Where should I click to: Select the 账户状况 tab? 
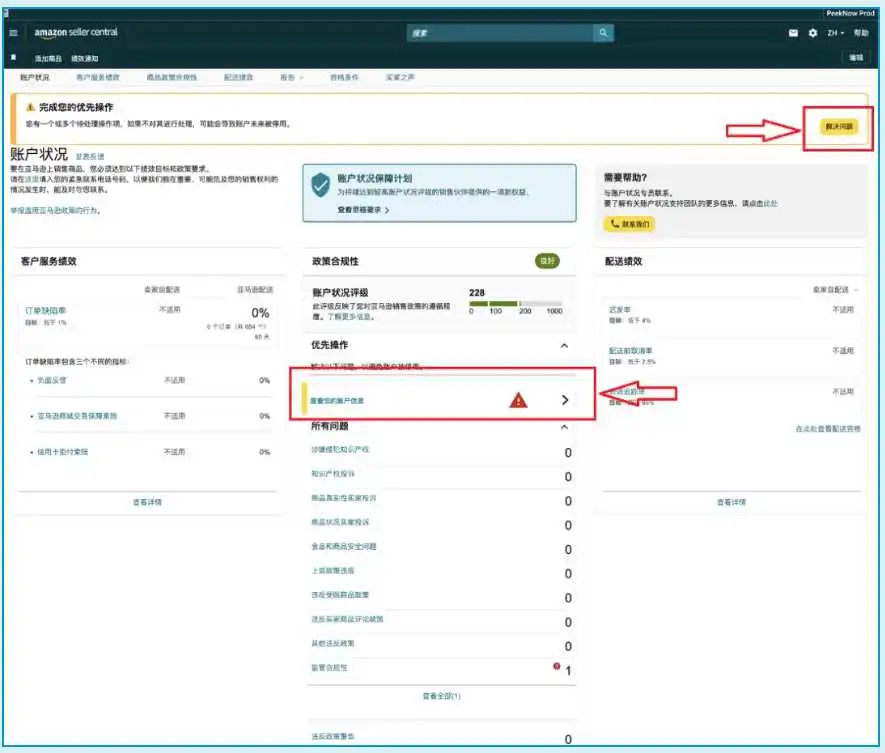pyautogui.click(x=35, y=77)
